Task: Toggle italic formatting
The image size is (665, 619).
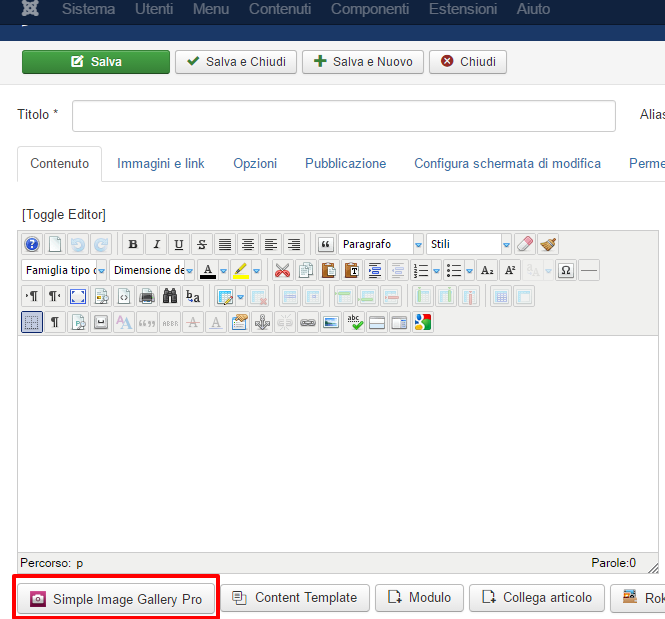Action: pyautogui.click(x=156, y=244)
